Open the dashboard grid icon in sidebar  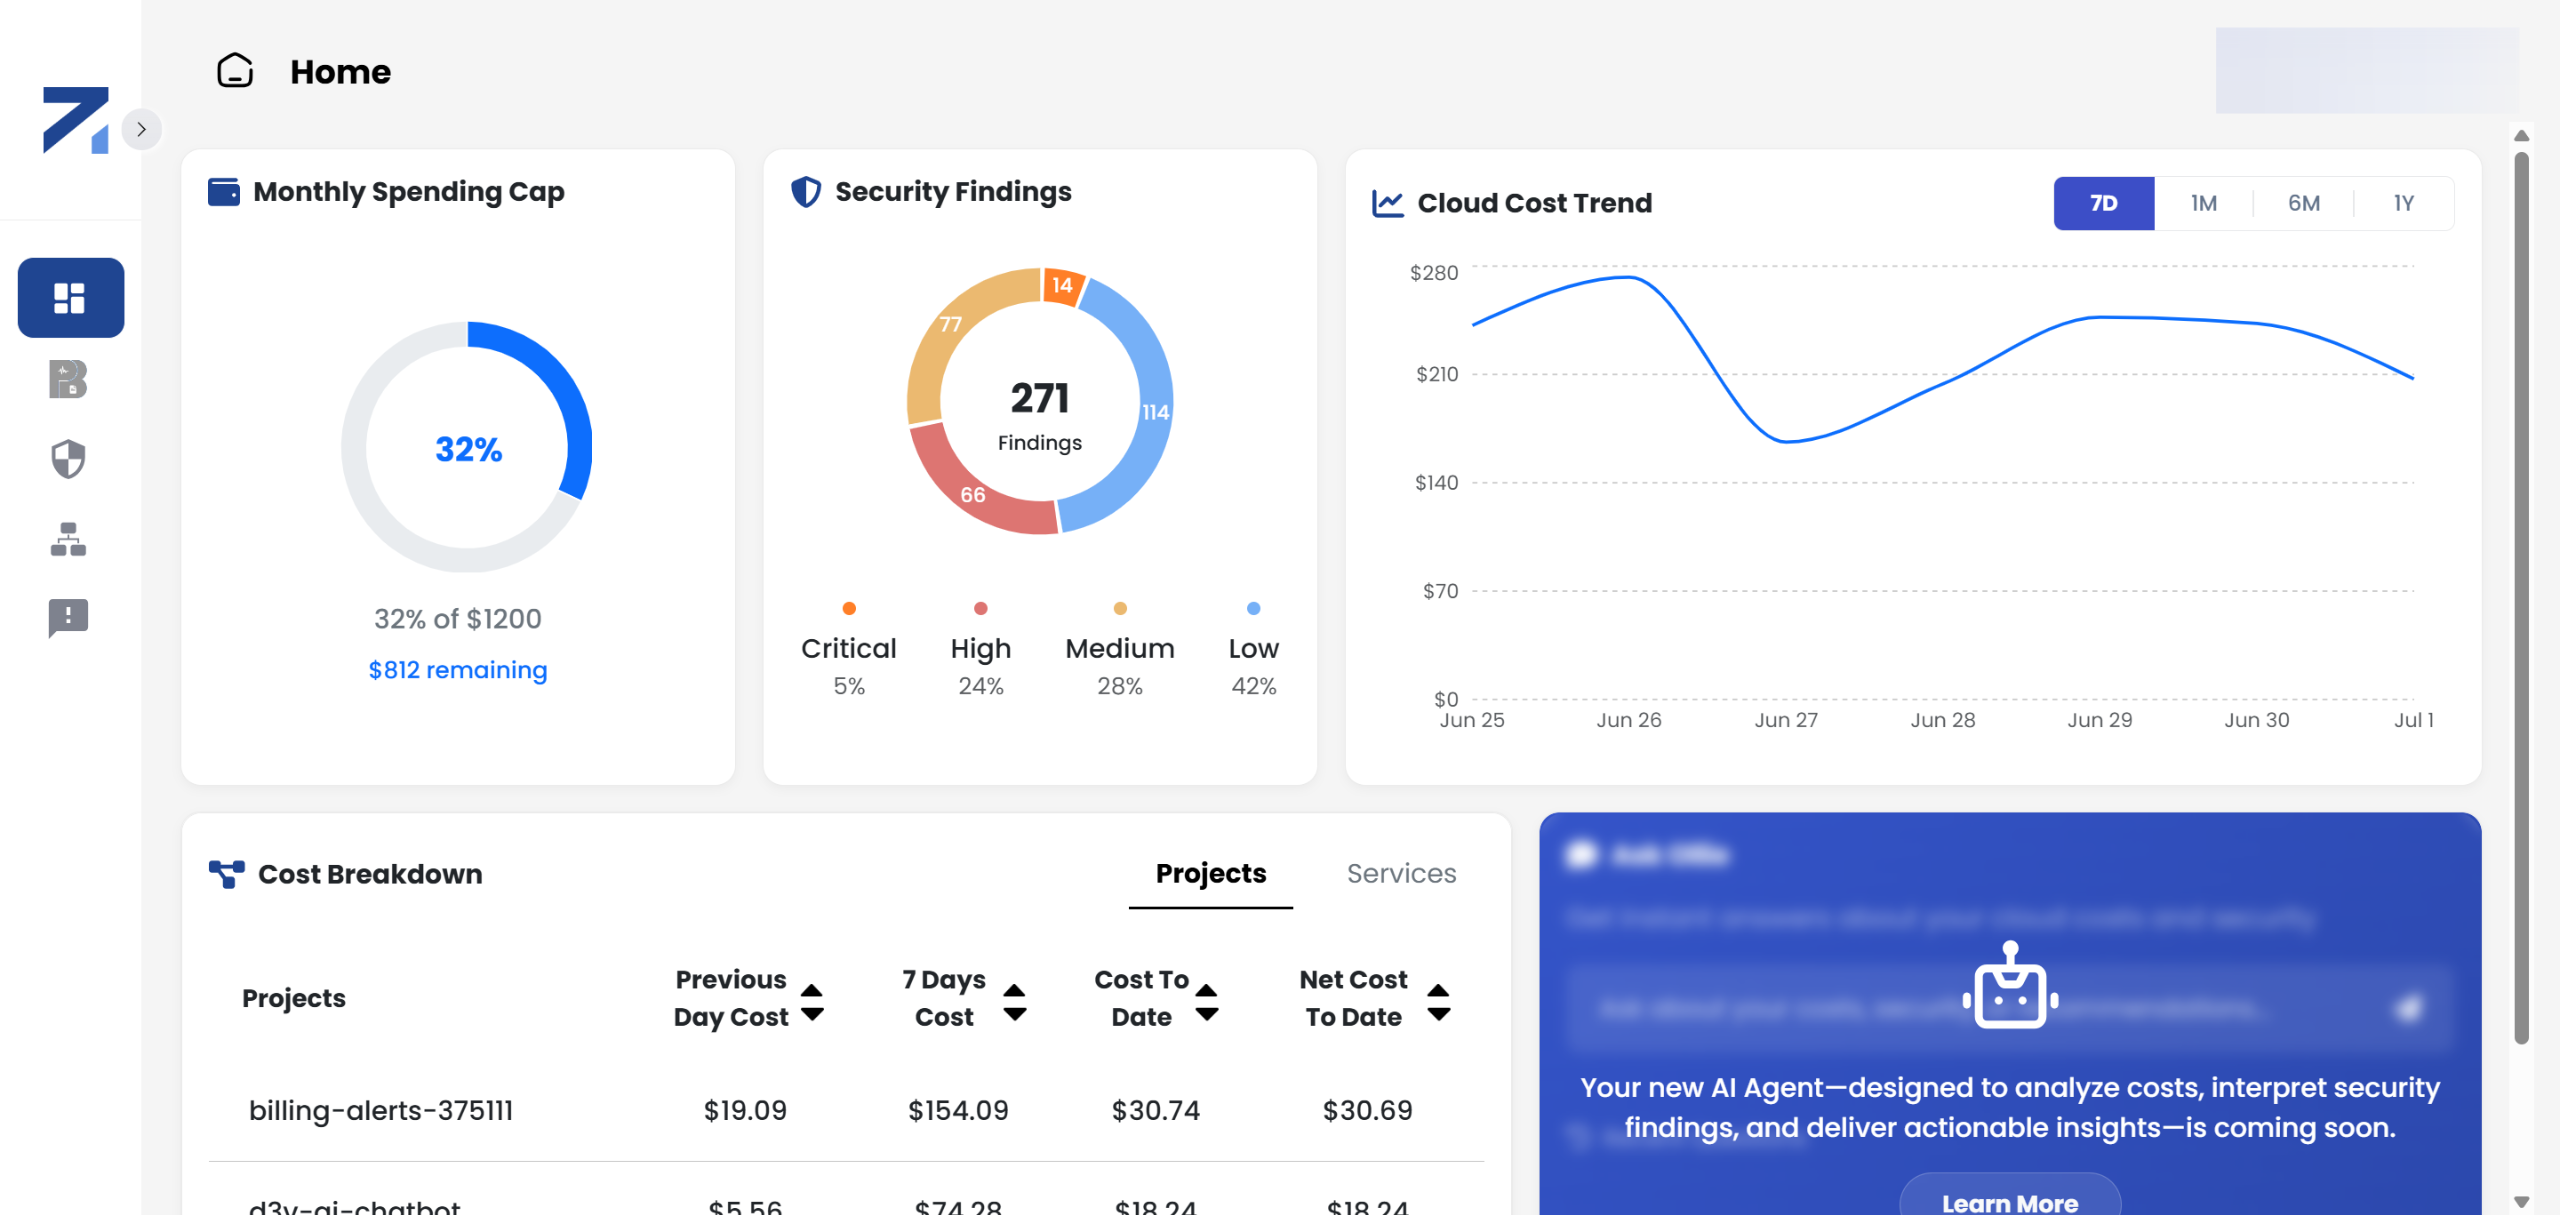(70, 297)
